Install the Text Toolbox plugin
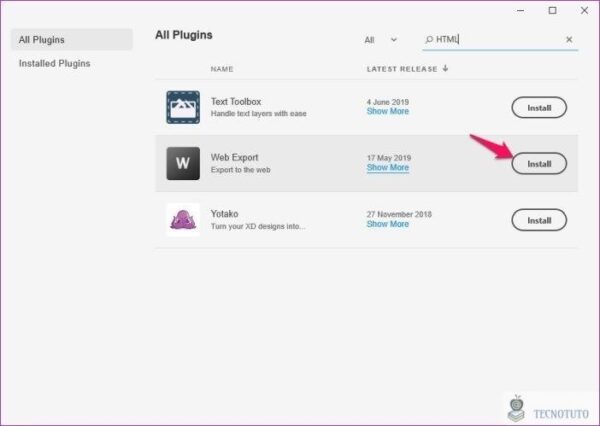The width and height of the screenshot is (600, 426). [539, 108]
